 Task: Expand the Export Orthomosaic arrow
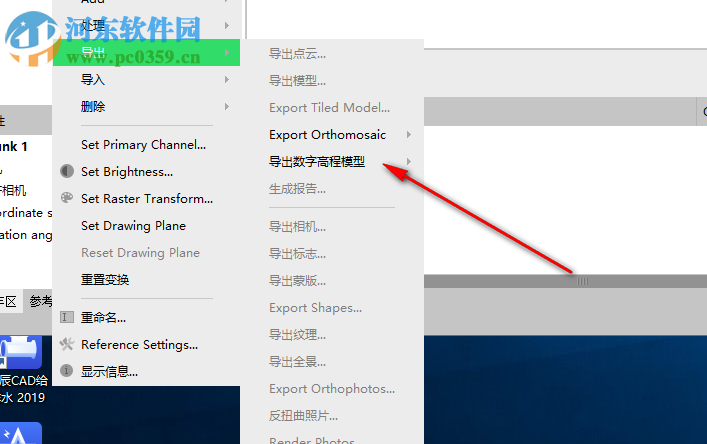click(x=409, y=135)
